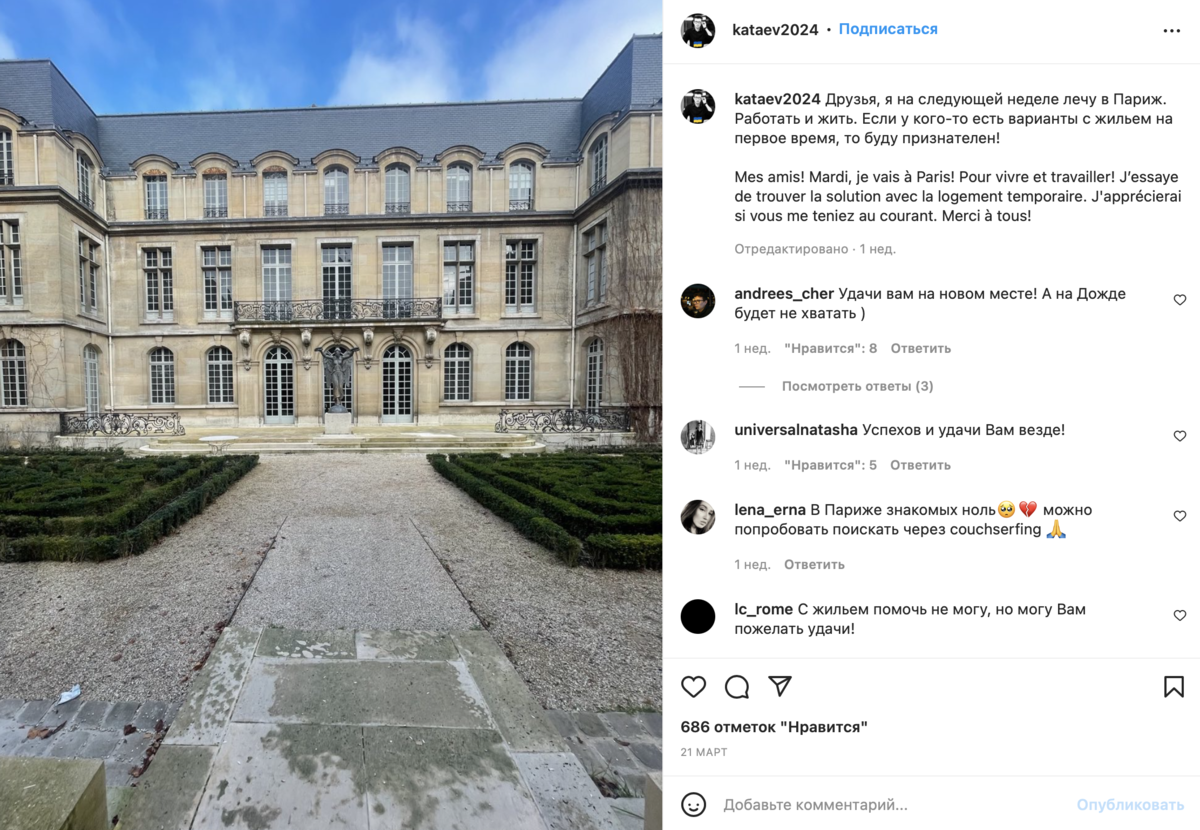
Task: Click the "Опубликовать" post button
Action: click(1130, 804)
